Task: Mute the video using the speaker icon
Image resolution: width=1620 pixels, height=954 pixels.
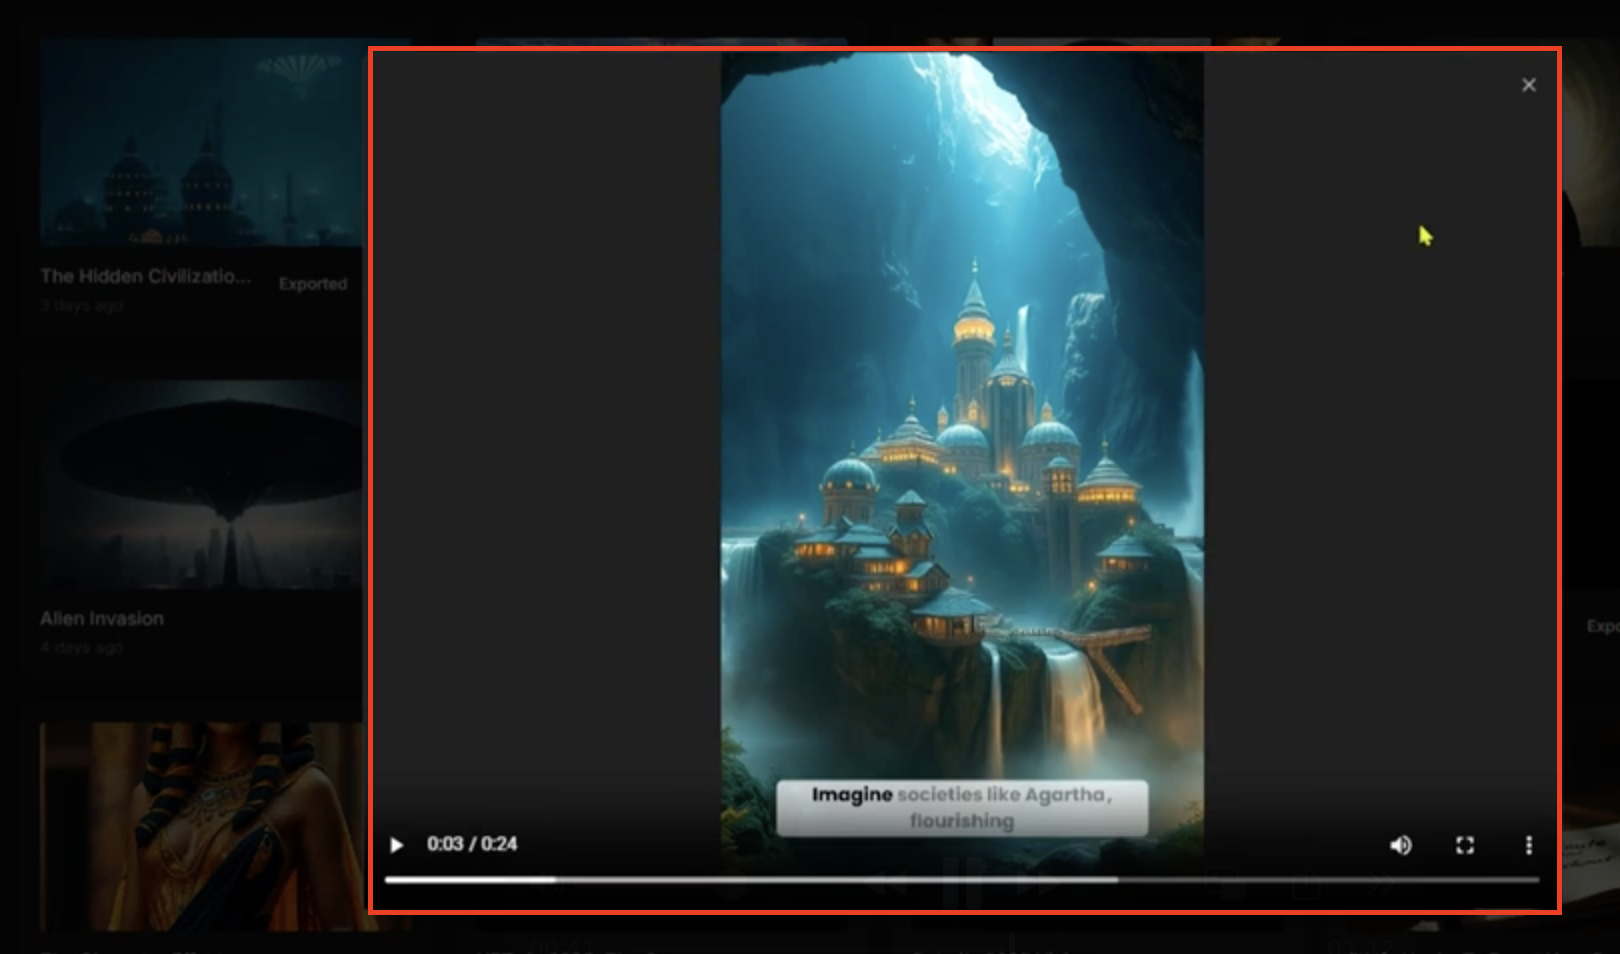Action: [x=1401, y=845]
